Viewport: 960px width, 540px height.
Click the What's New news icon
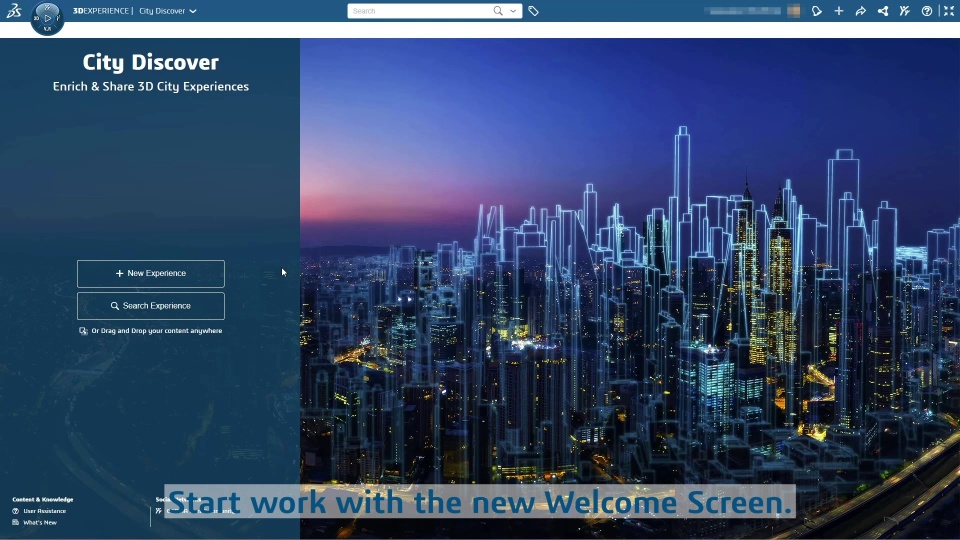pyautogui.click(x=16, y=522)
